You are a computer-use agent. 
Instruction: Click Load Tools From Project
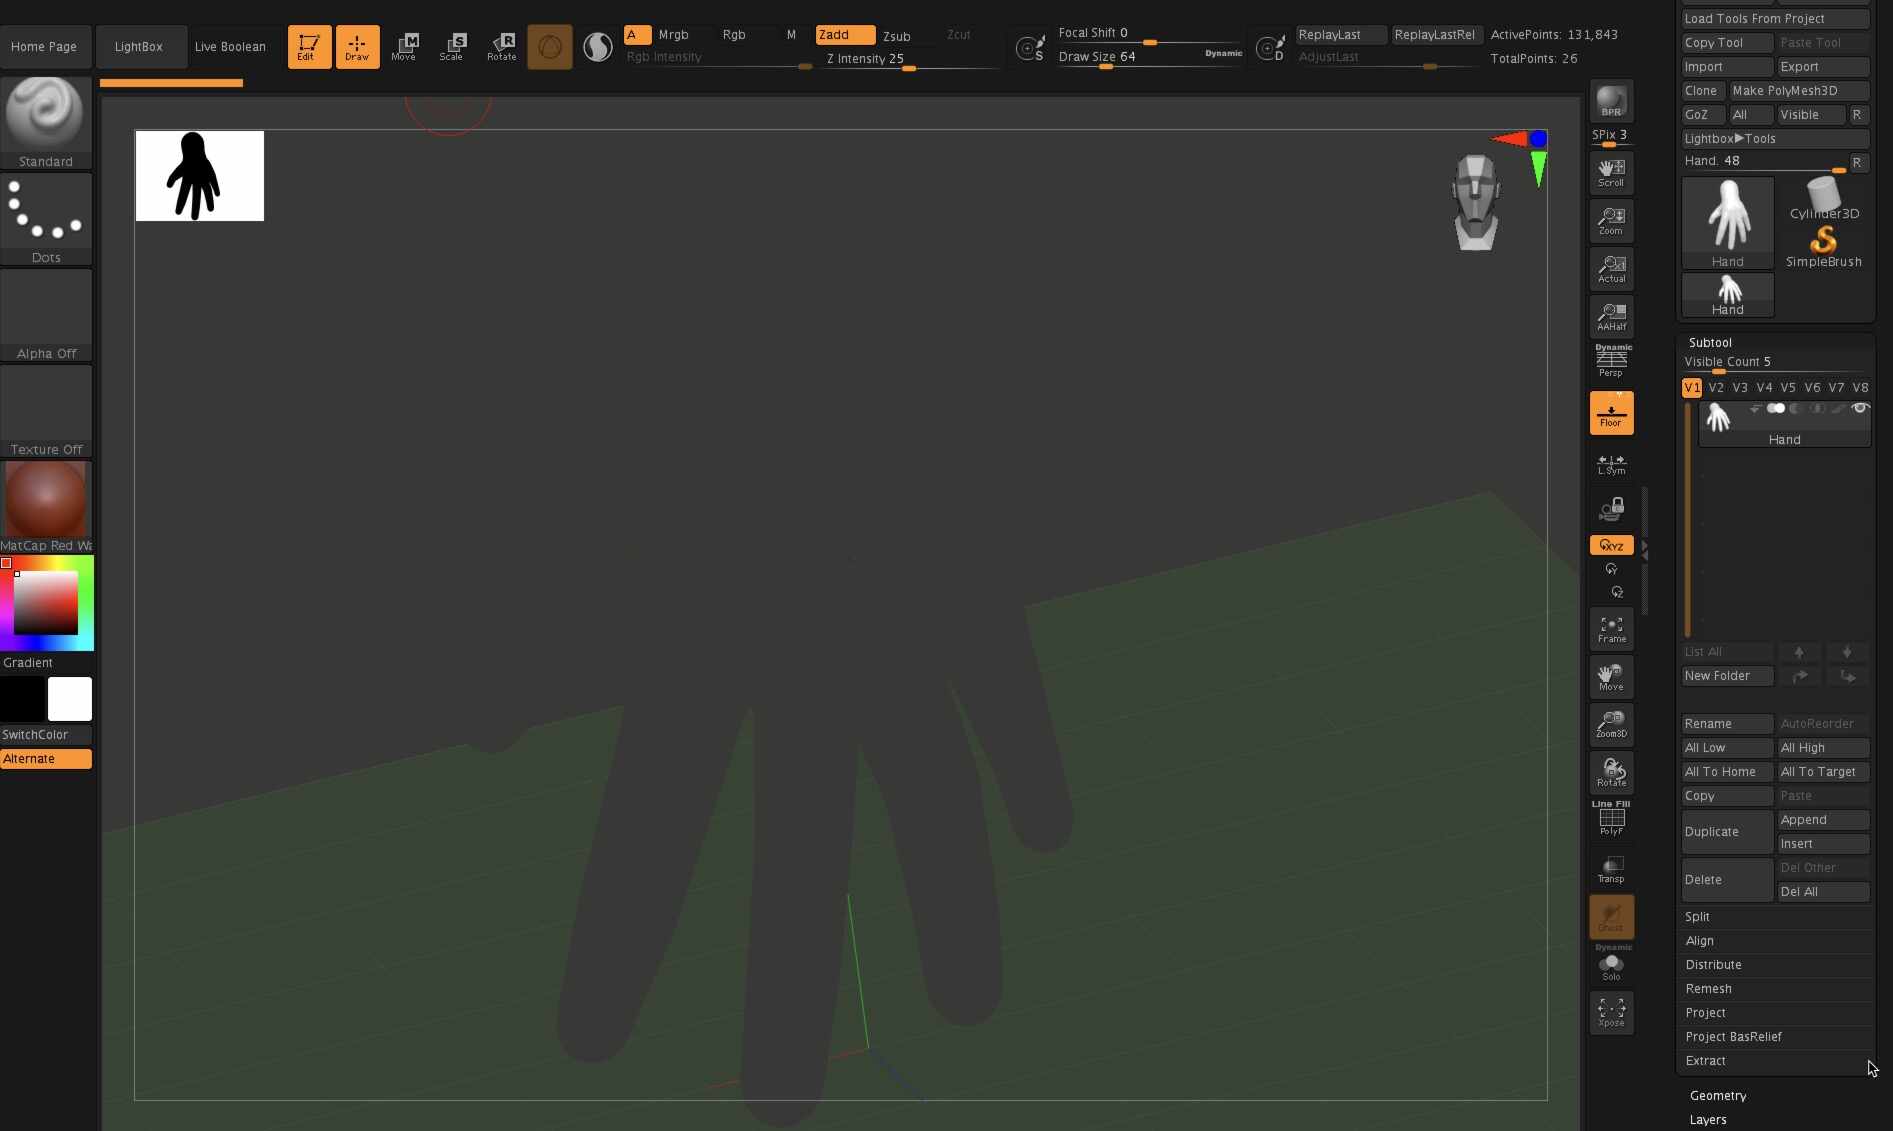tap(1775, 19)
